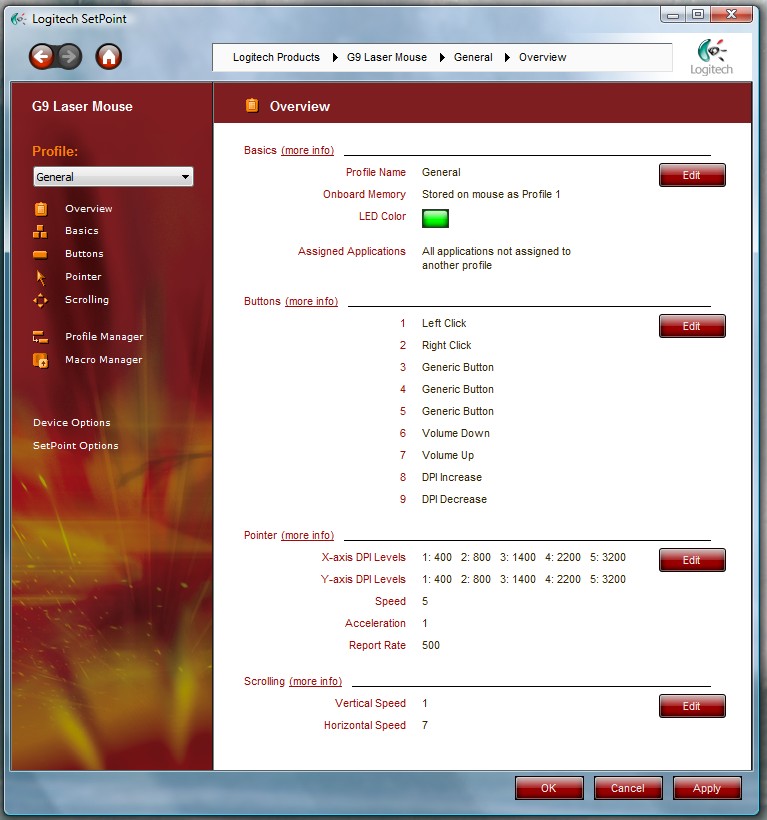This screenshot has height=820, width=767.
Task: Click the Y-axis DPI Levels label
Action: (363, 579)
